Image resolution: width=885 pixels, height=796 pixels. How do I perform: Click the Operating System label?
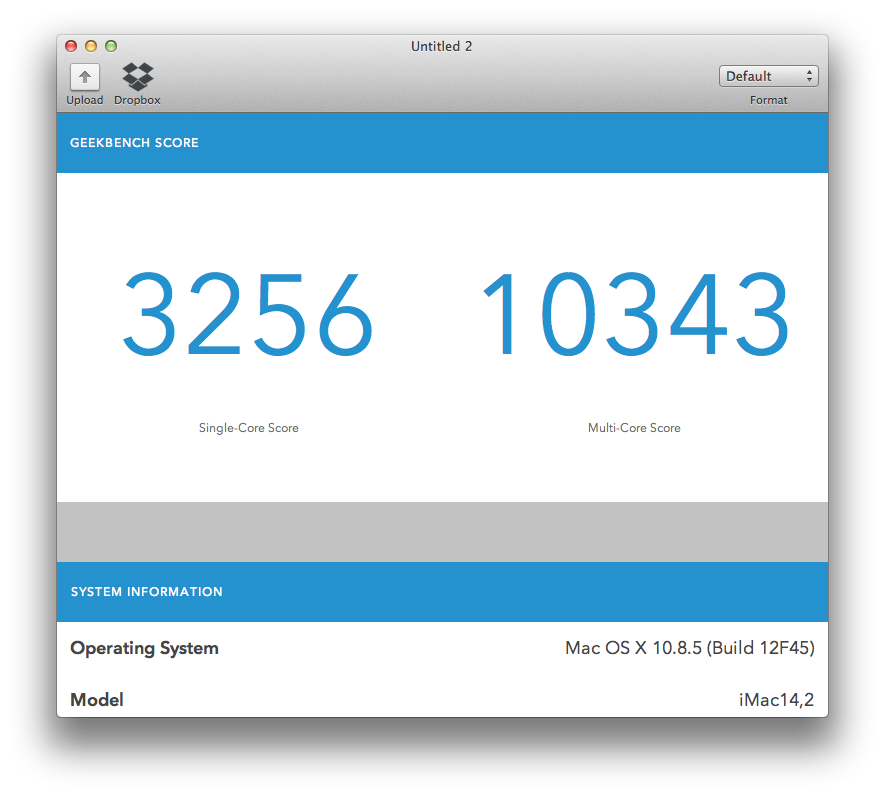(144, 648)
